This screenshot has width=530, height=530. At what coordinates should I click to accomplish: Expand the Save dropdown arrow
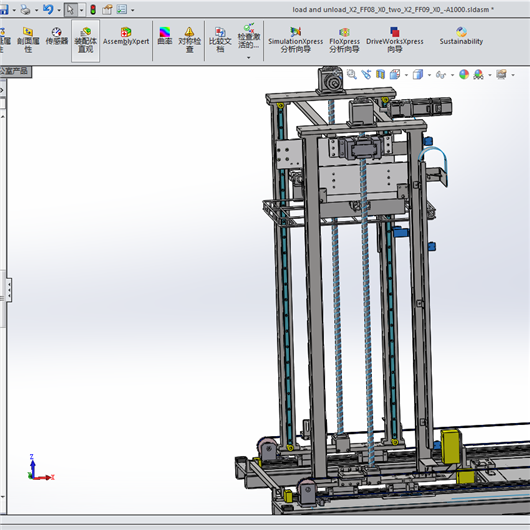[14, 10]
